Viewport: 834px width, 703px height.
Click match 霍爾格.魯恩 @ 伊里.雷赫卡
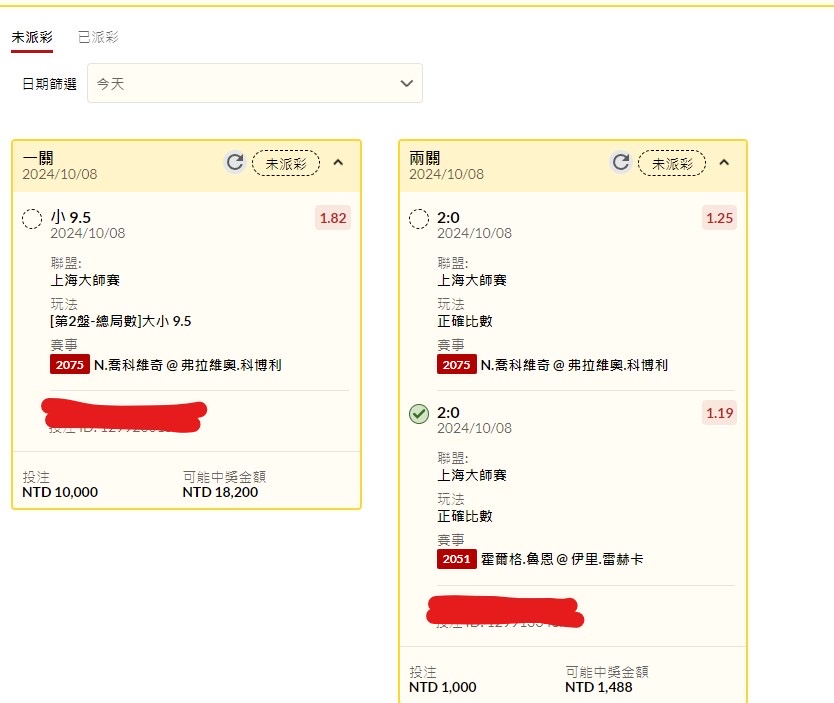561,559
